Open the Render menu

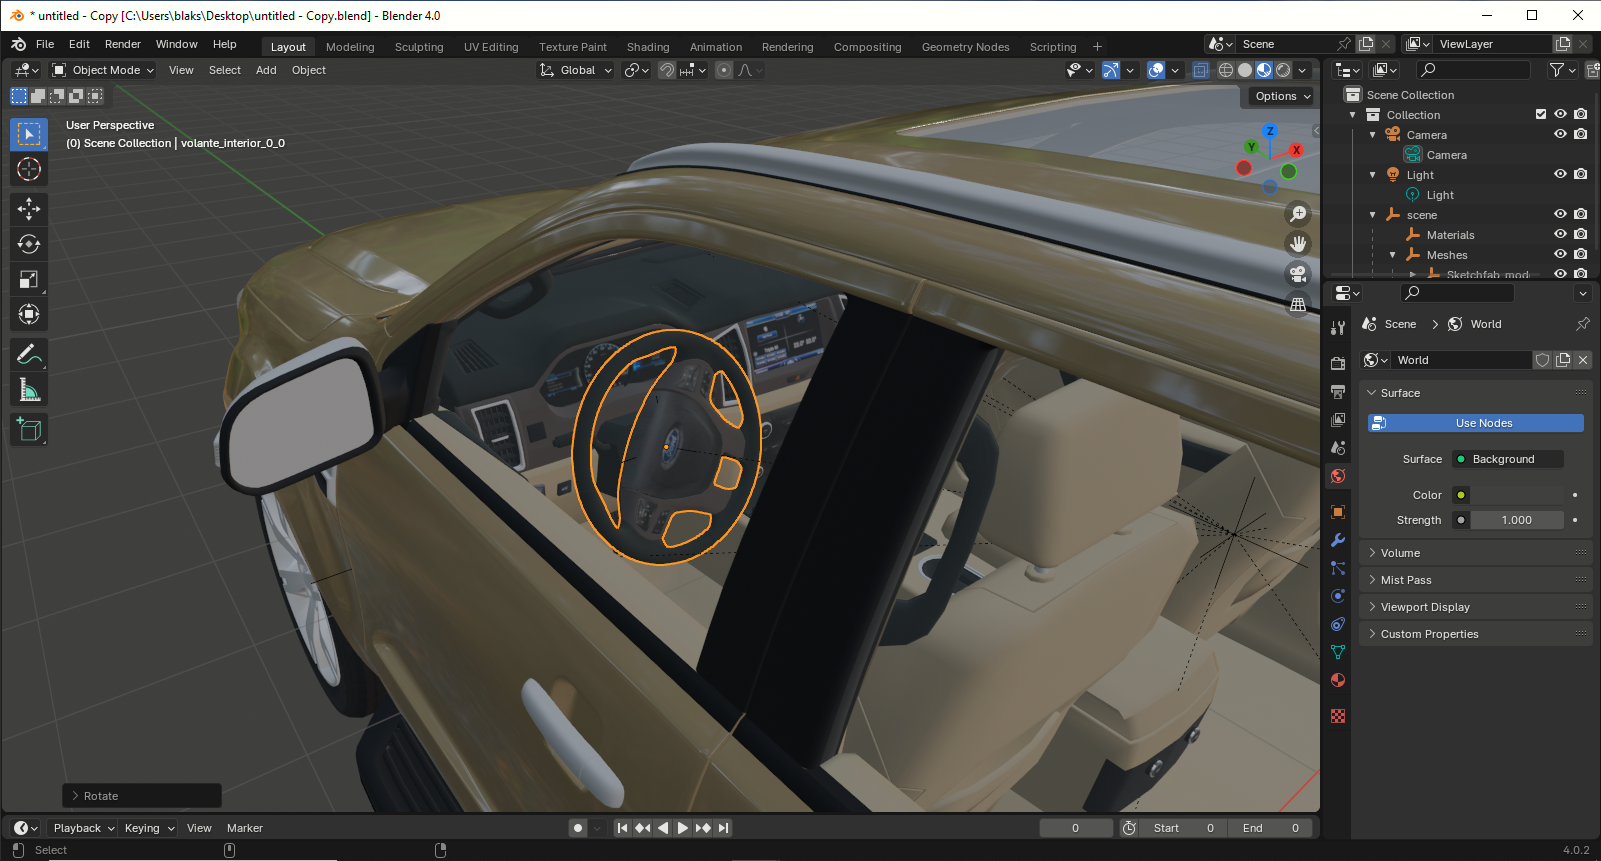pyautogui.click(x=122, y=44)
